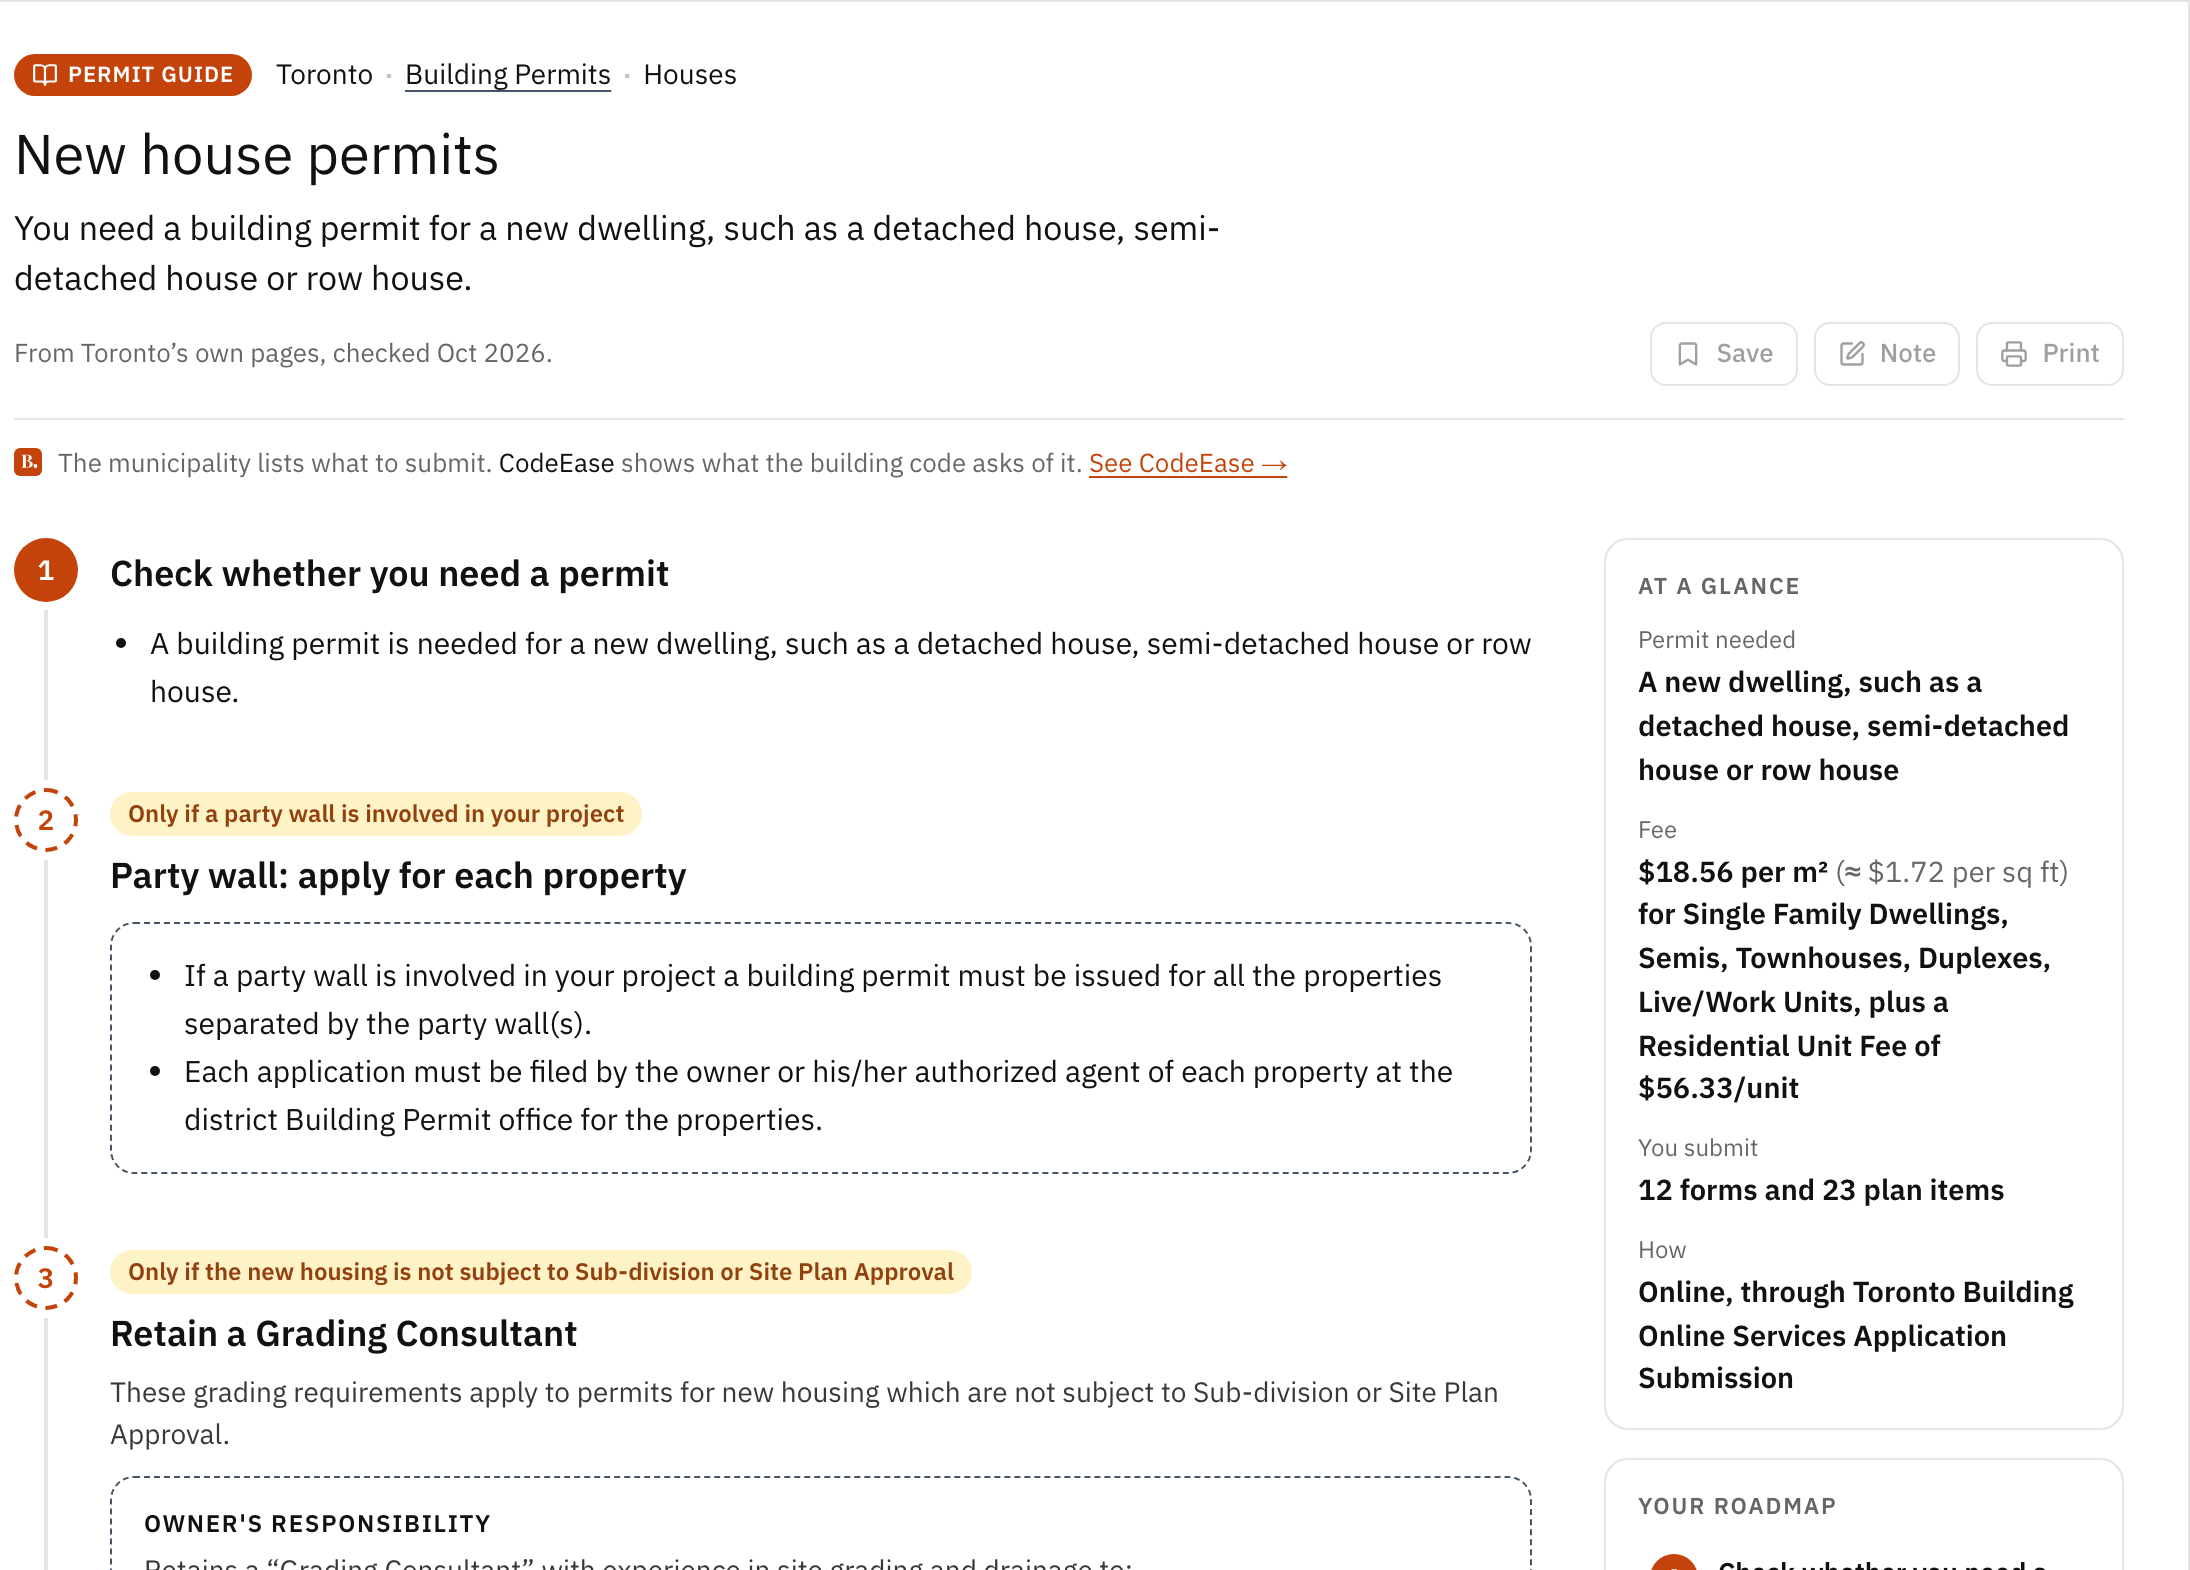Screen dimensions: 2190x1570
Task: Click the At a Glance card heading
Action: click(x=1719, y=587)
